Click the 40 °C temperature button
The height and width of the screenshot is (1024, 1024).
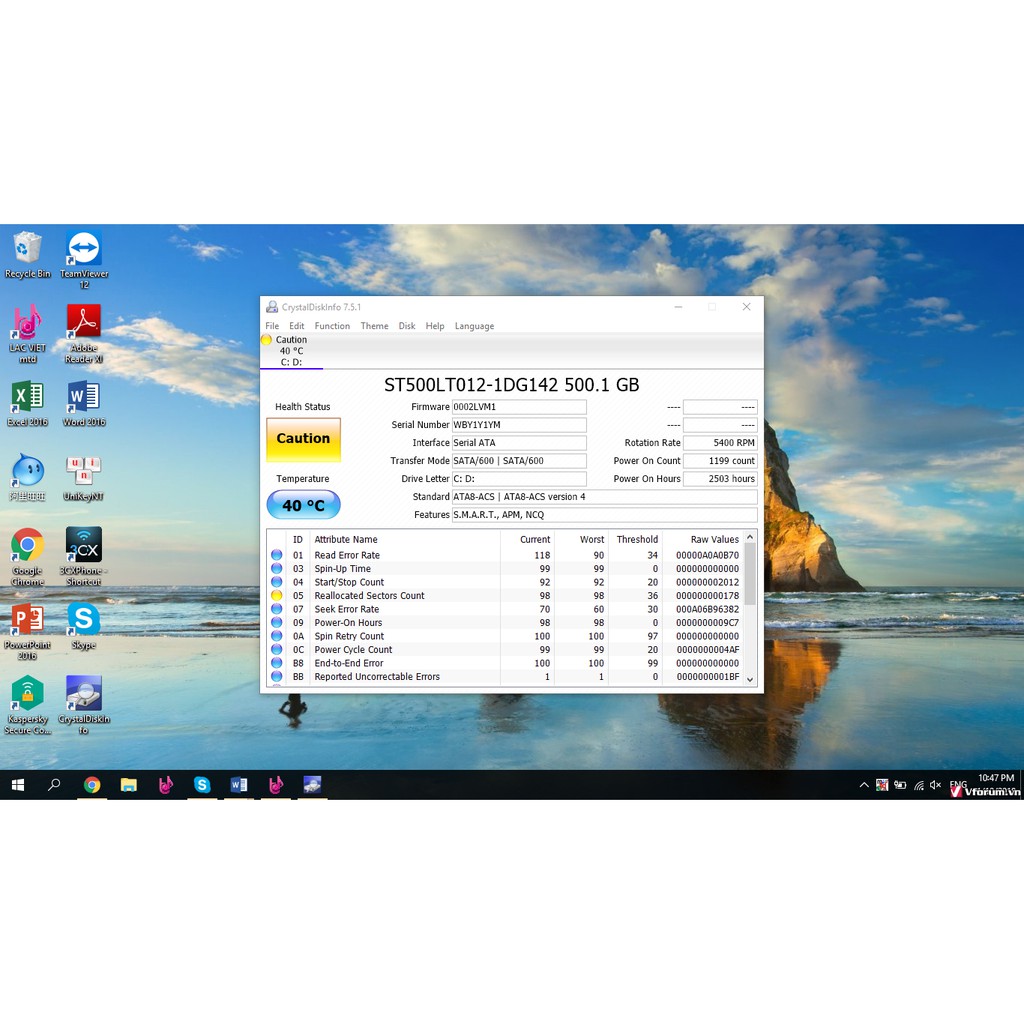[303, 505]
